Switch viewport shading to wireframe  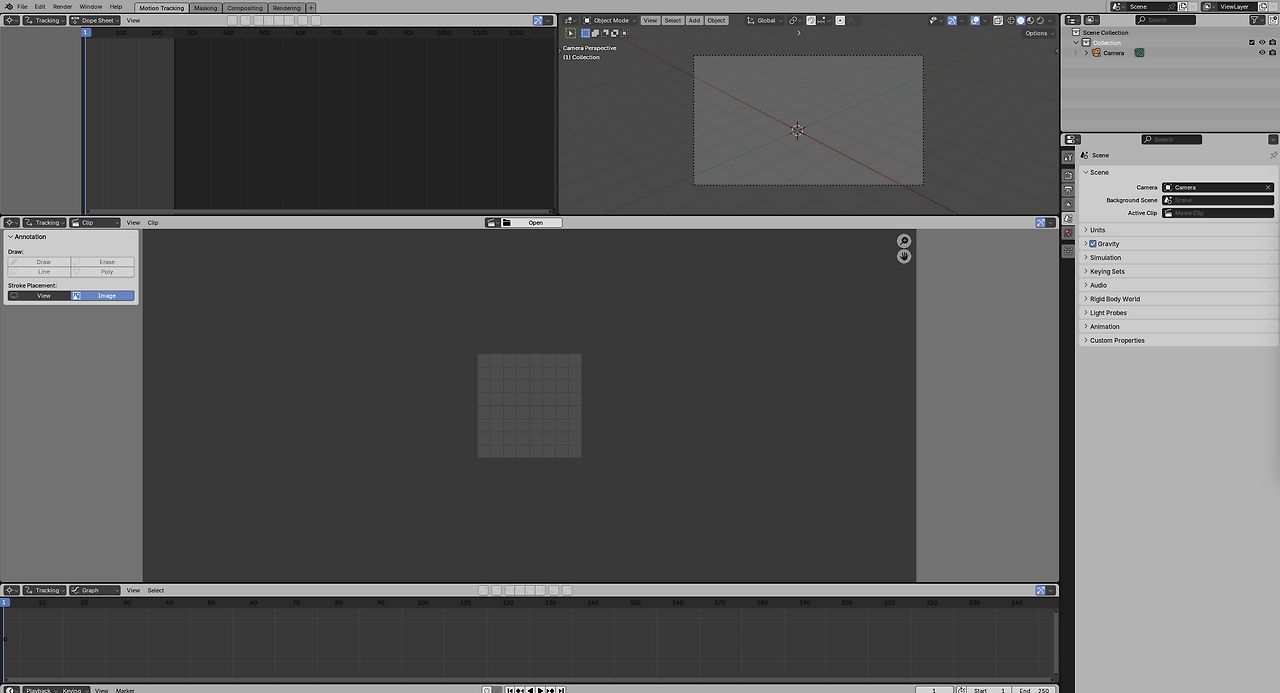tap(1010, 20)
